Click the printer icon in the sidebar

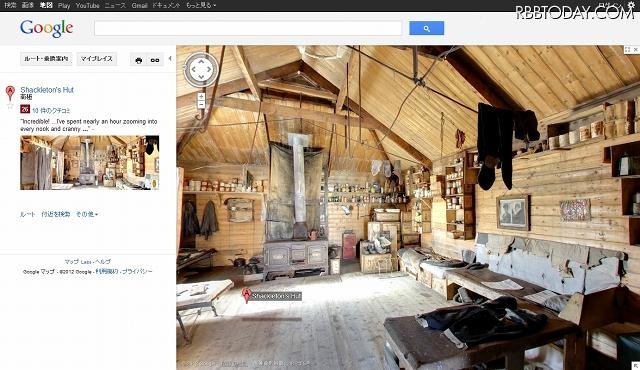point(139,60)
